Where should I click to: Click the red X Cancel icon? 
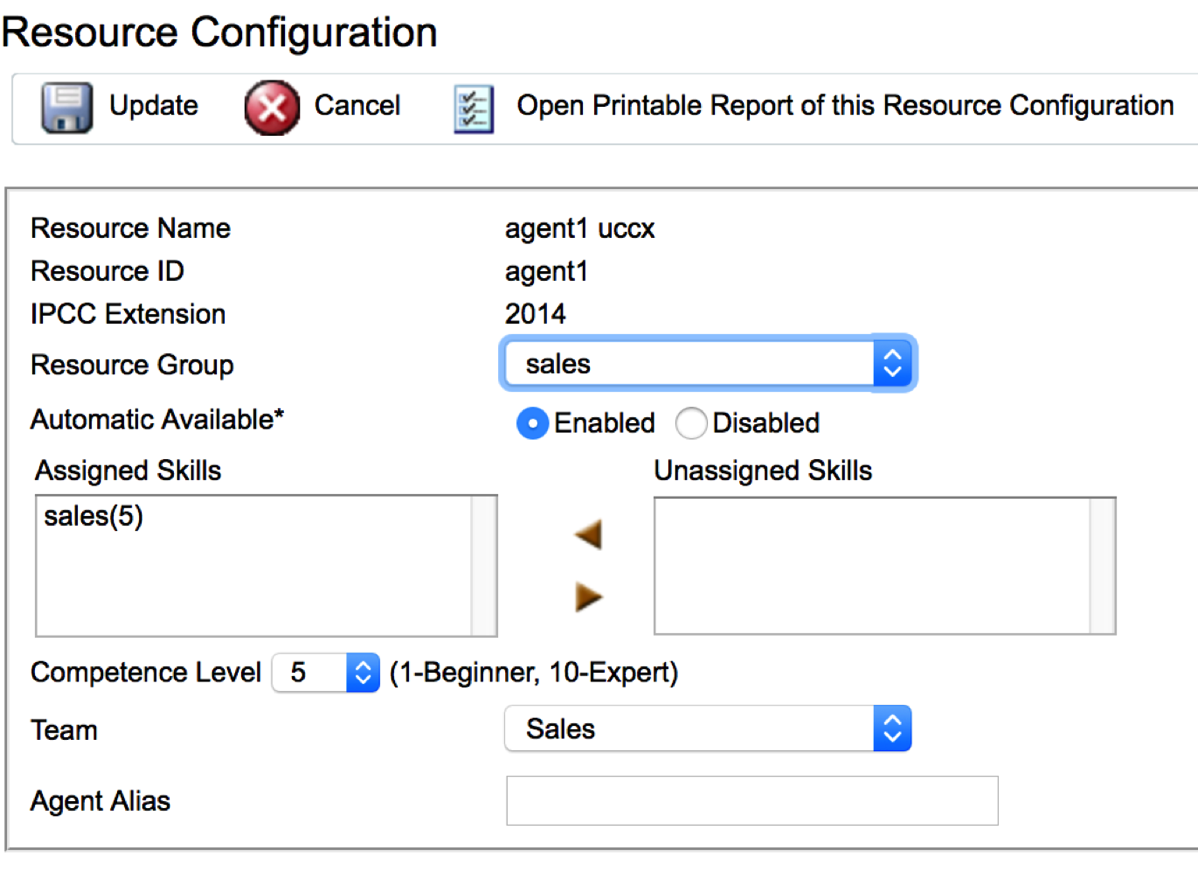tap(271, 107)
